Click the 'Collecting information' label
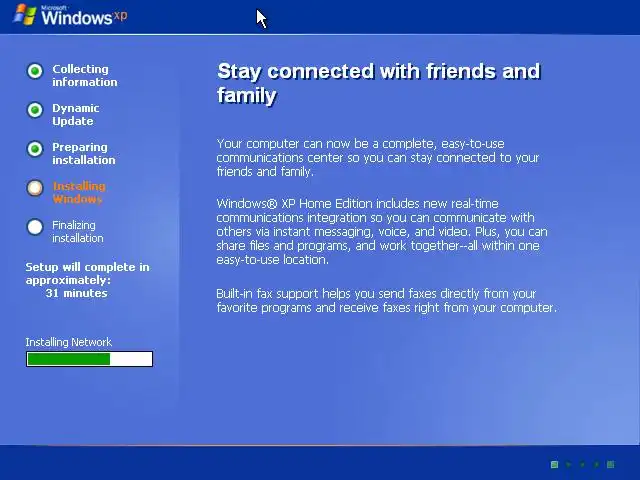Viewport: 640px width, 480px height. pyautogui.click(x=84, y=76)
